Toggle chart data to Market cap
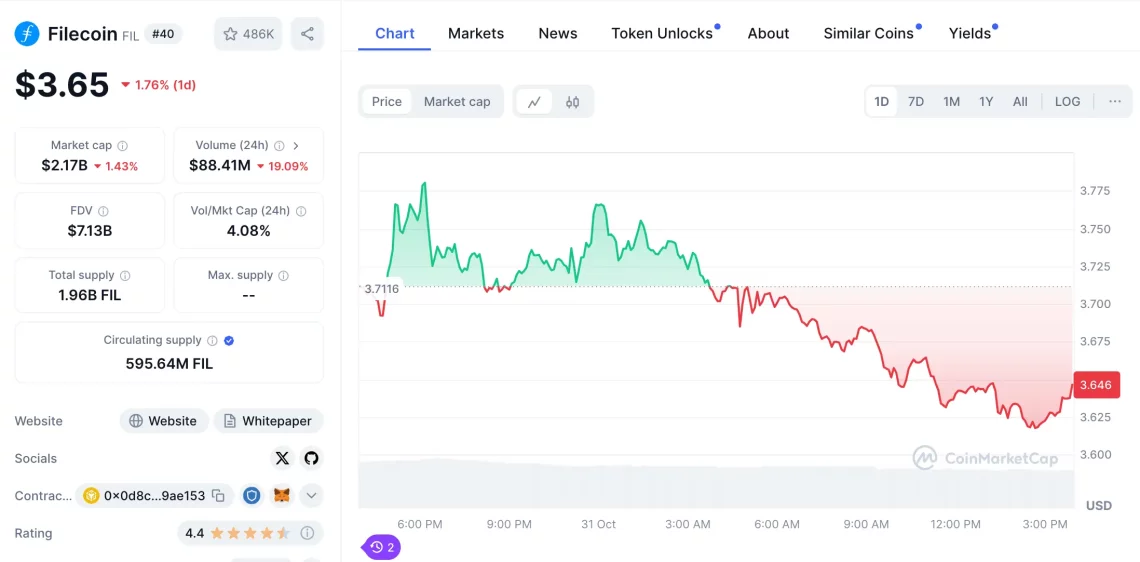 [x=457, y=102]
